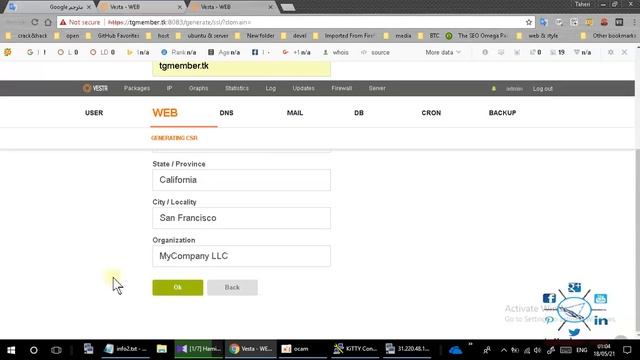Open the Firewall menu item
Viewport: 640px width, 360px height.
[x=342, y=88]
